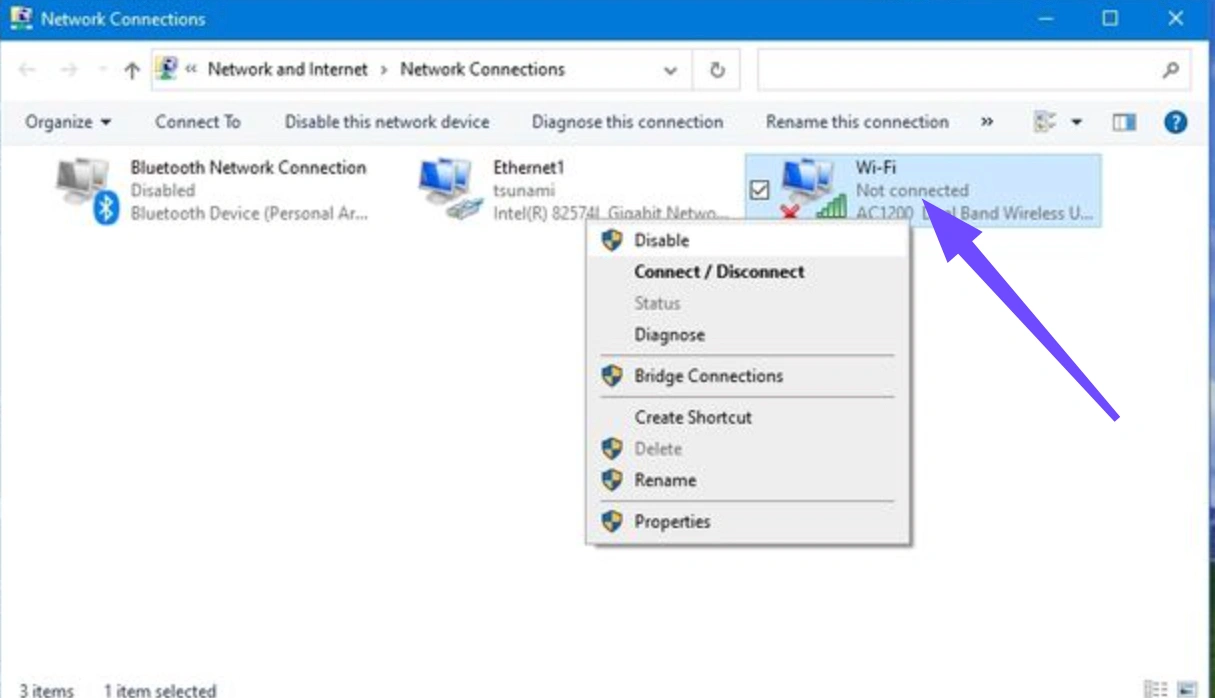Expand the address bar history dropdown
Image resolution: width=1215 pixels, height=698 pixels.
[x=670, y=70]
